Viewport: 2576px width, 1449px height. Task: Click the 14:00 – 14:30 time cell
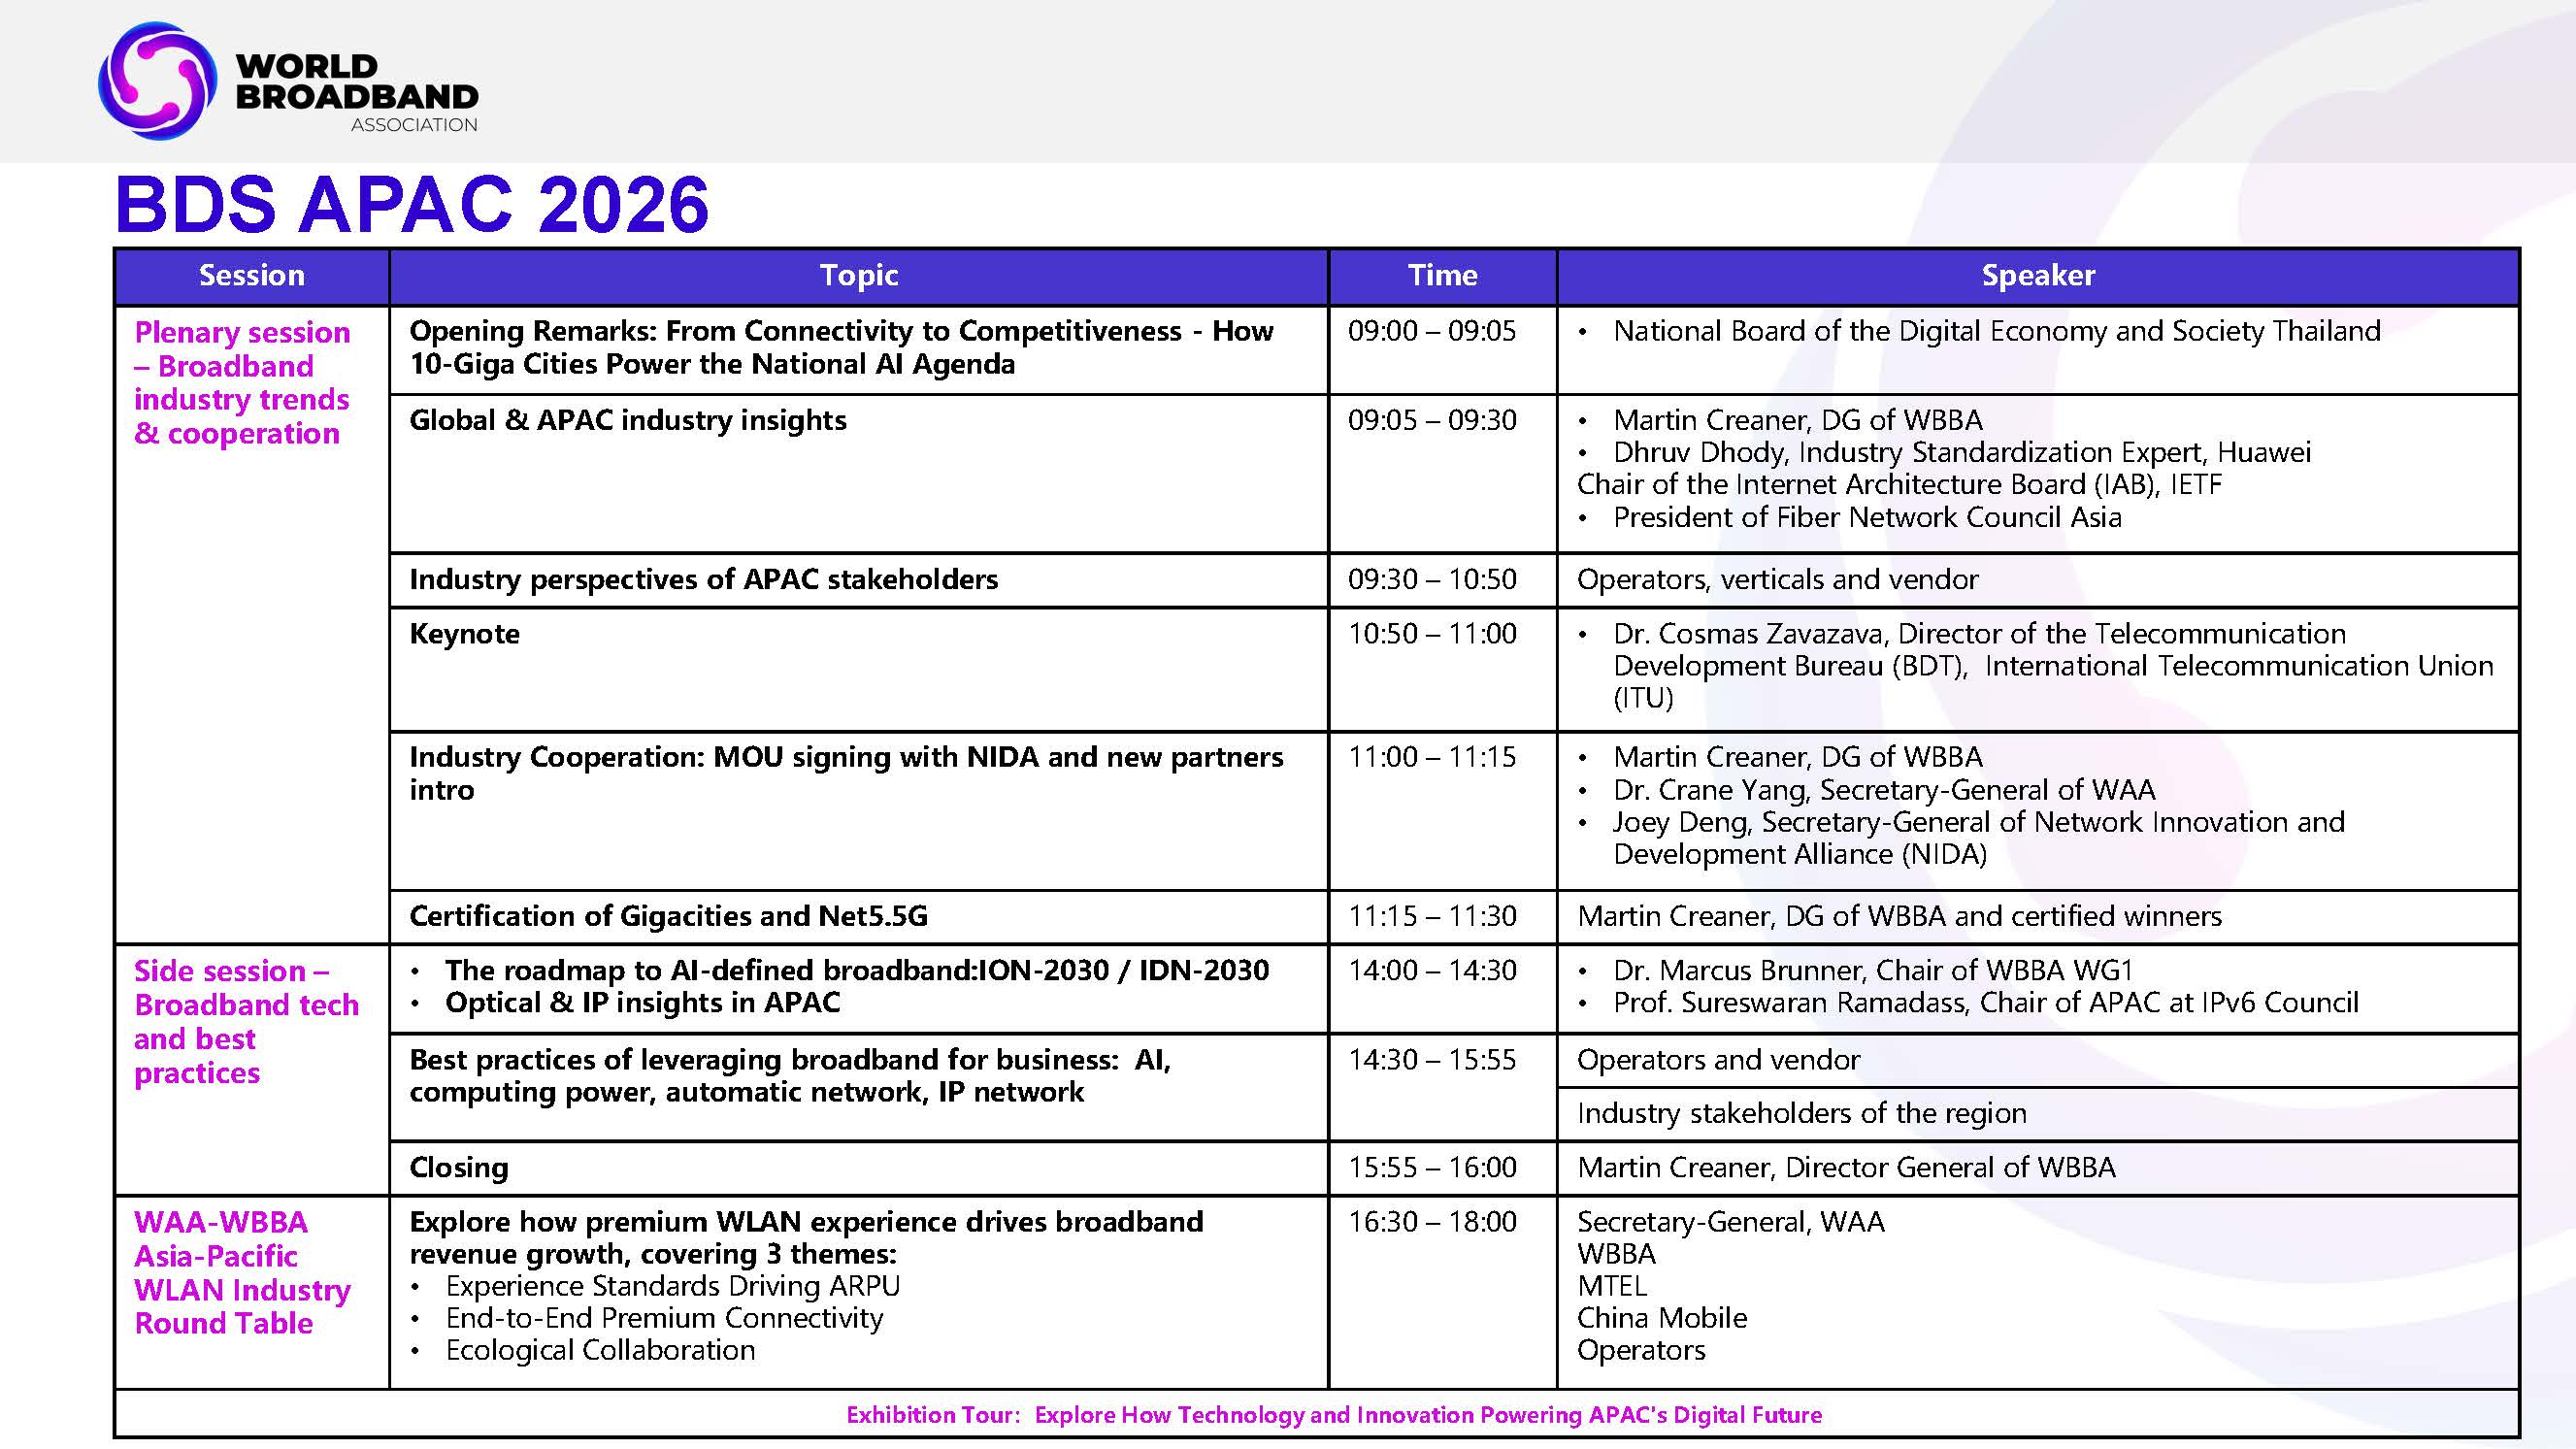[x=1442, y=989]
